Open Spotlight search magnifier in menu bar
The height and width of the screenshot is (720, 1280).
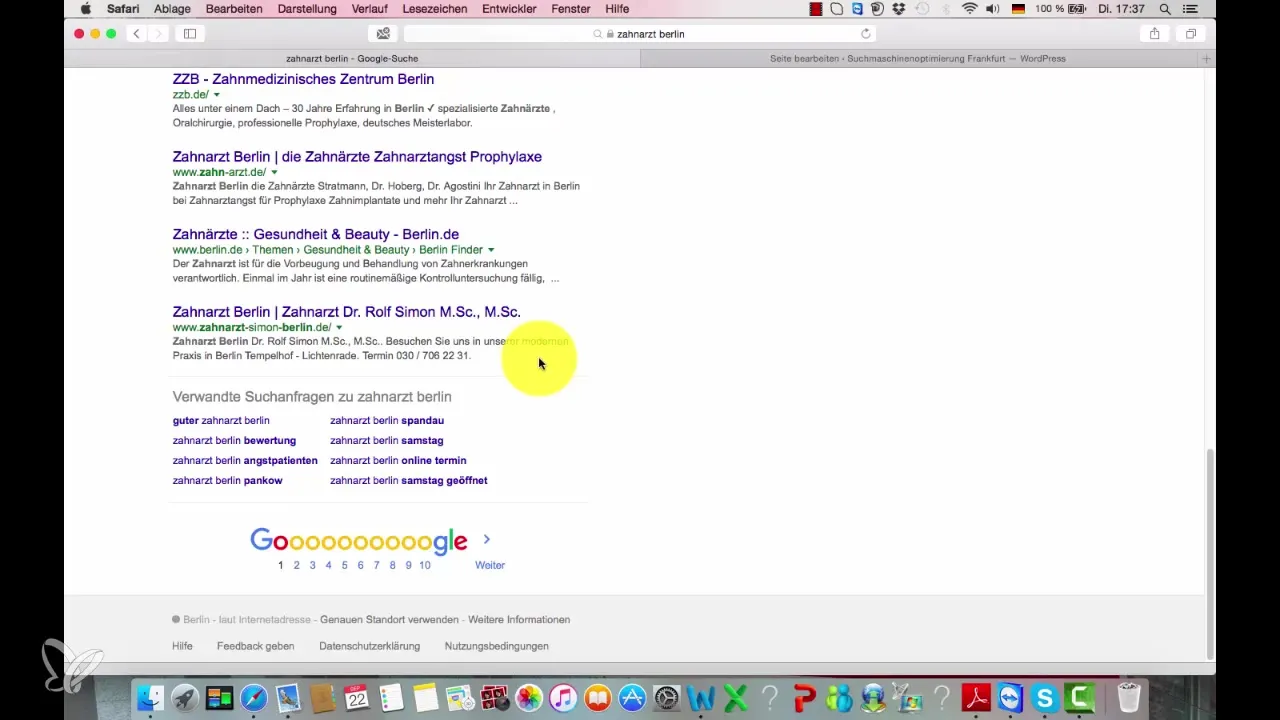1165,9
